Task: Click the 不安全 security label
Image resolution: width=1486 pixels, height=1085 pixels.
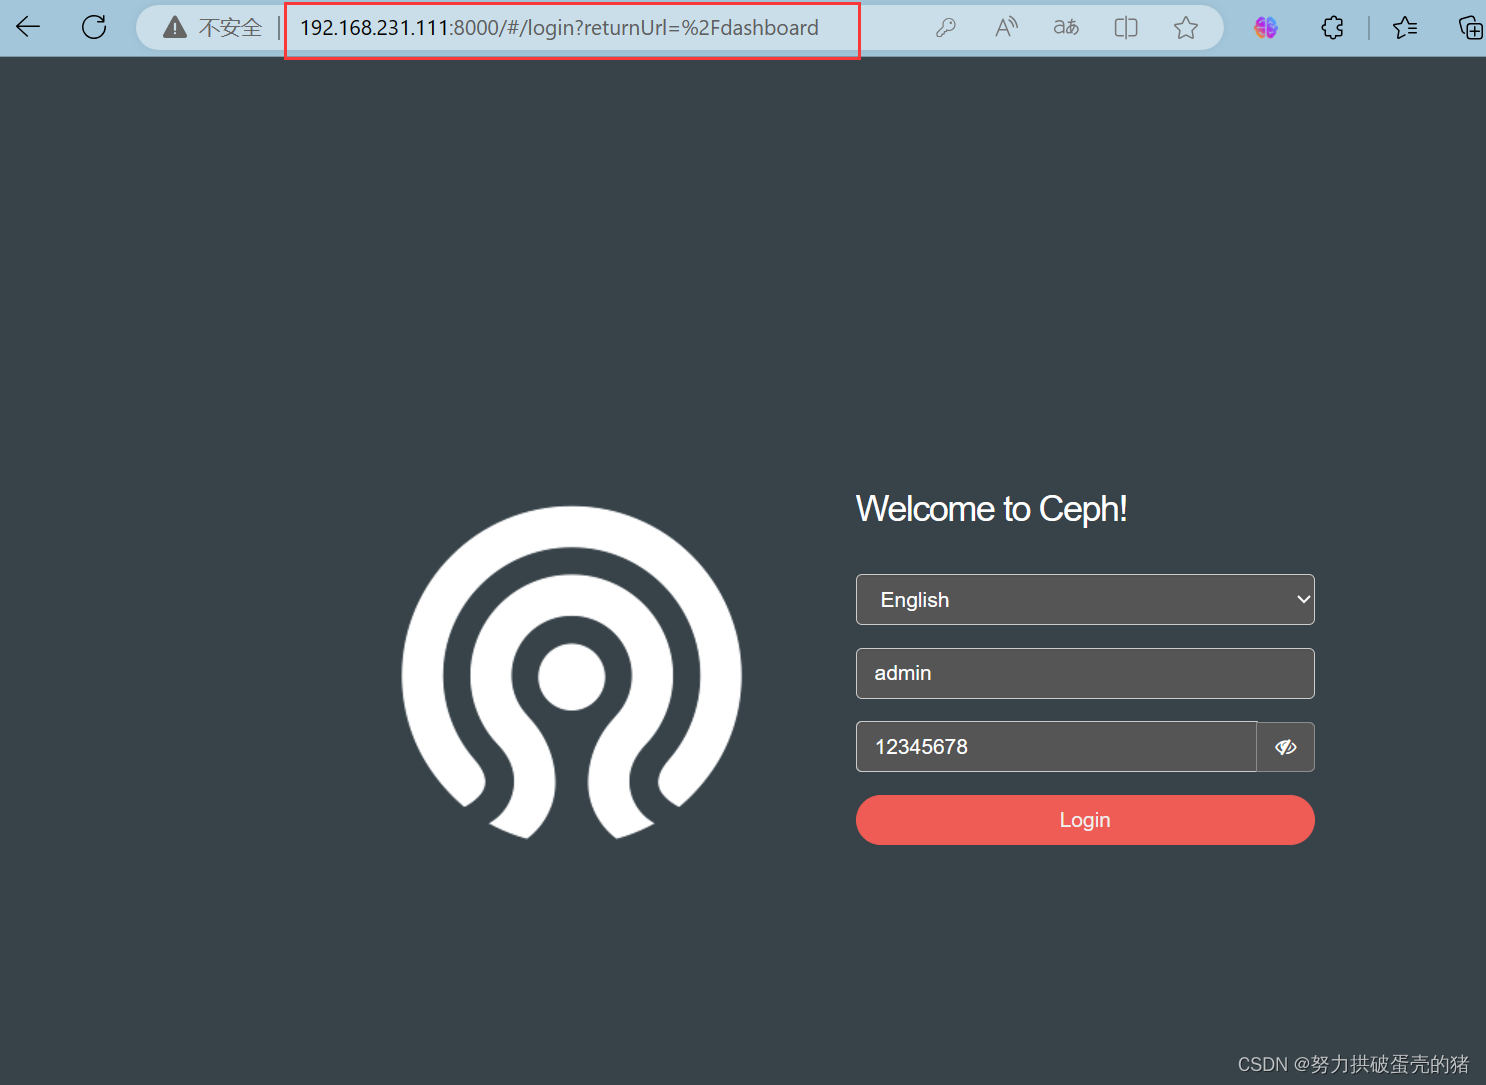Action: click(230, 28)
